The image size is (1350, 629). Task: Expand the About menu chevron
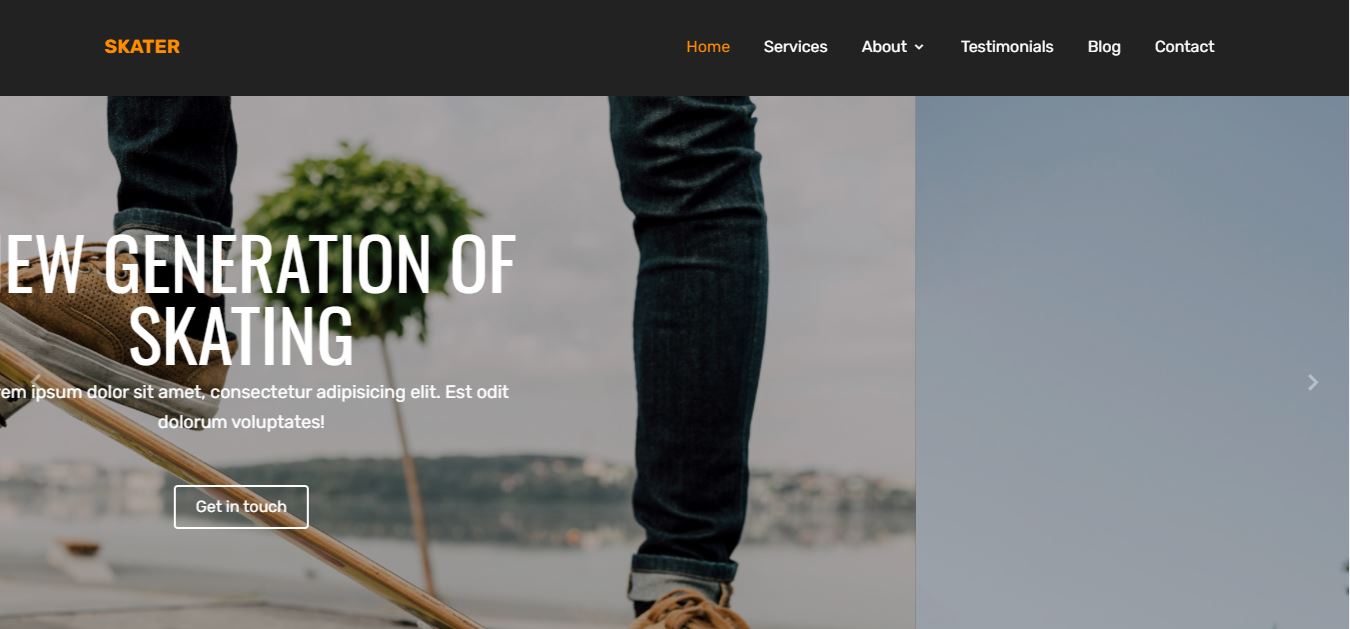pyautogui.click(x=919, y=47)
